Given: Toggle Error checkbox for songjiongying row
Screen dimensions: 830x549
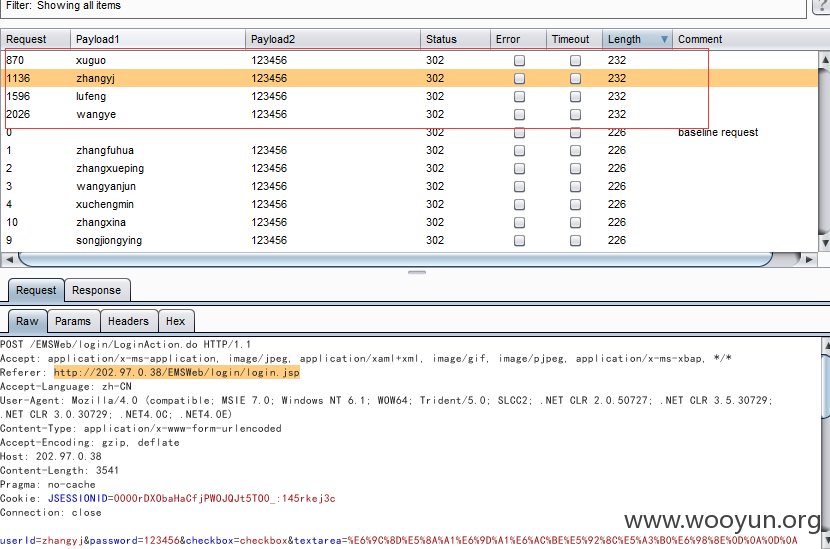Looking at the screenshot, I should 519,240.
